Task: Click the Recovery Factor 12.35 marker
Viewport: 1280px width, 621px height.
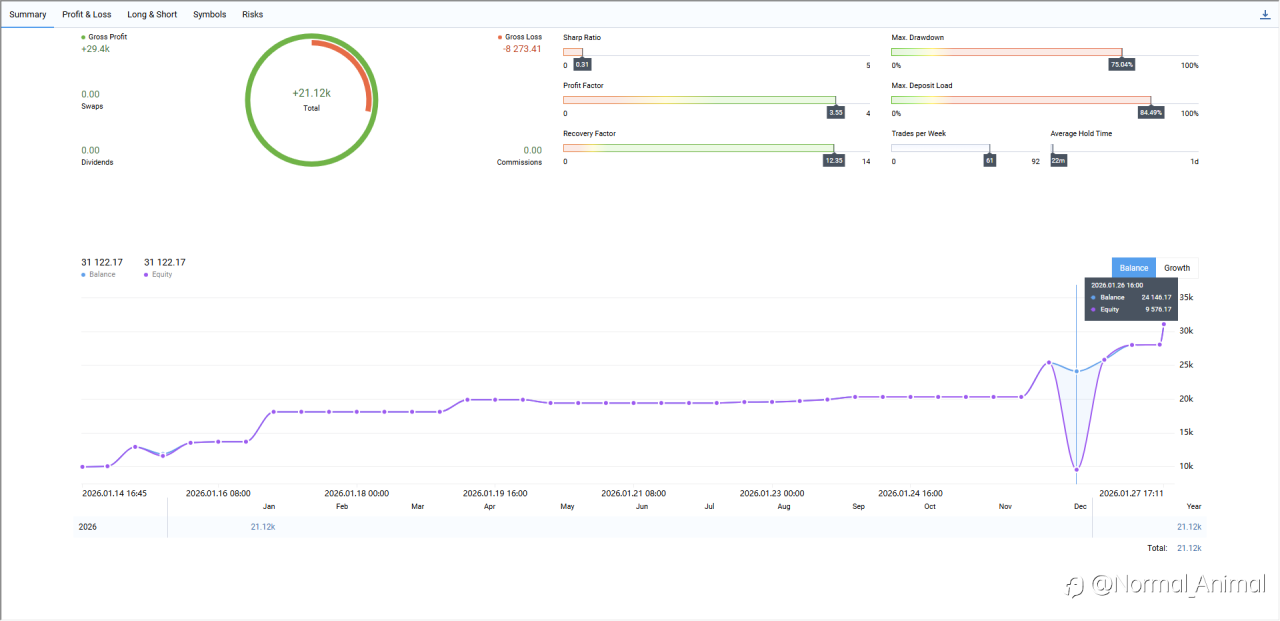Action: pos(833,160)
